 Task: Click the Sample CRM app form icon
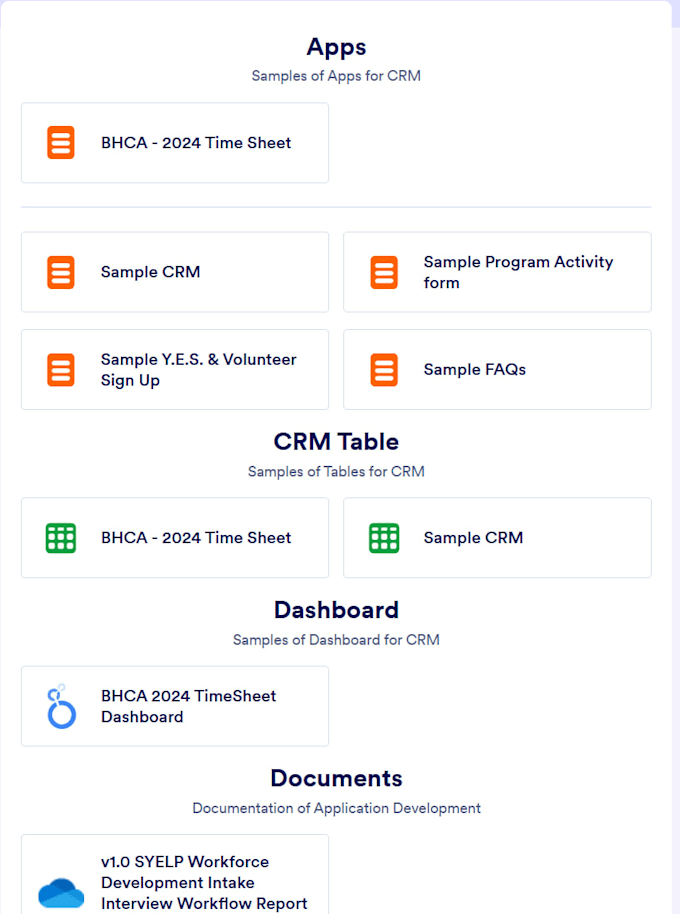point(61,272)
